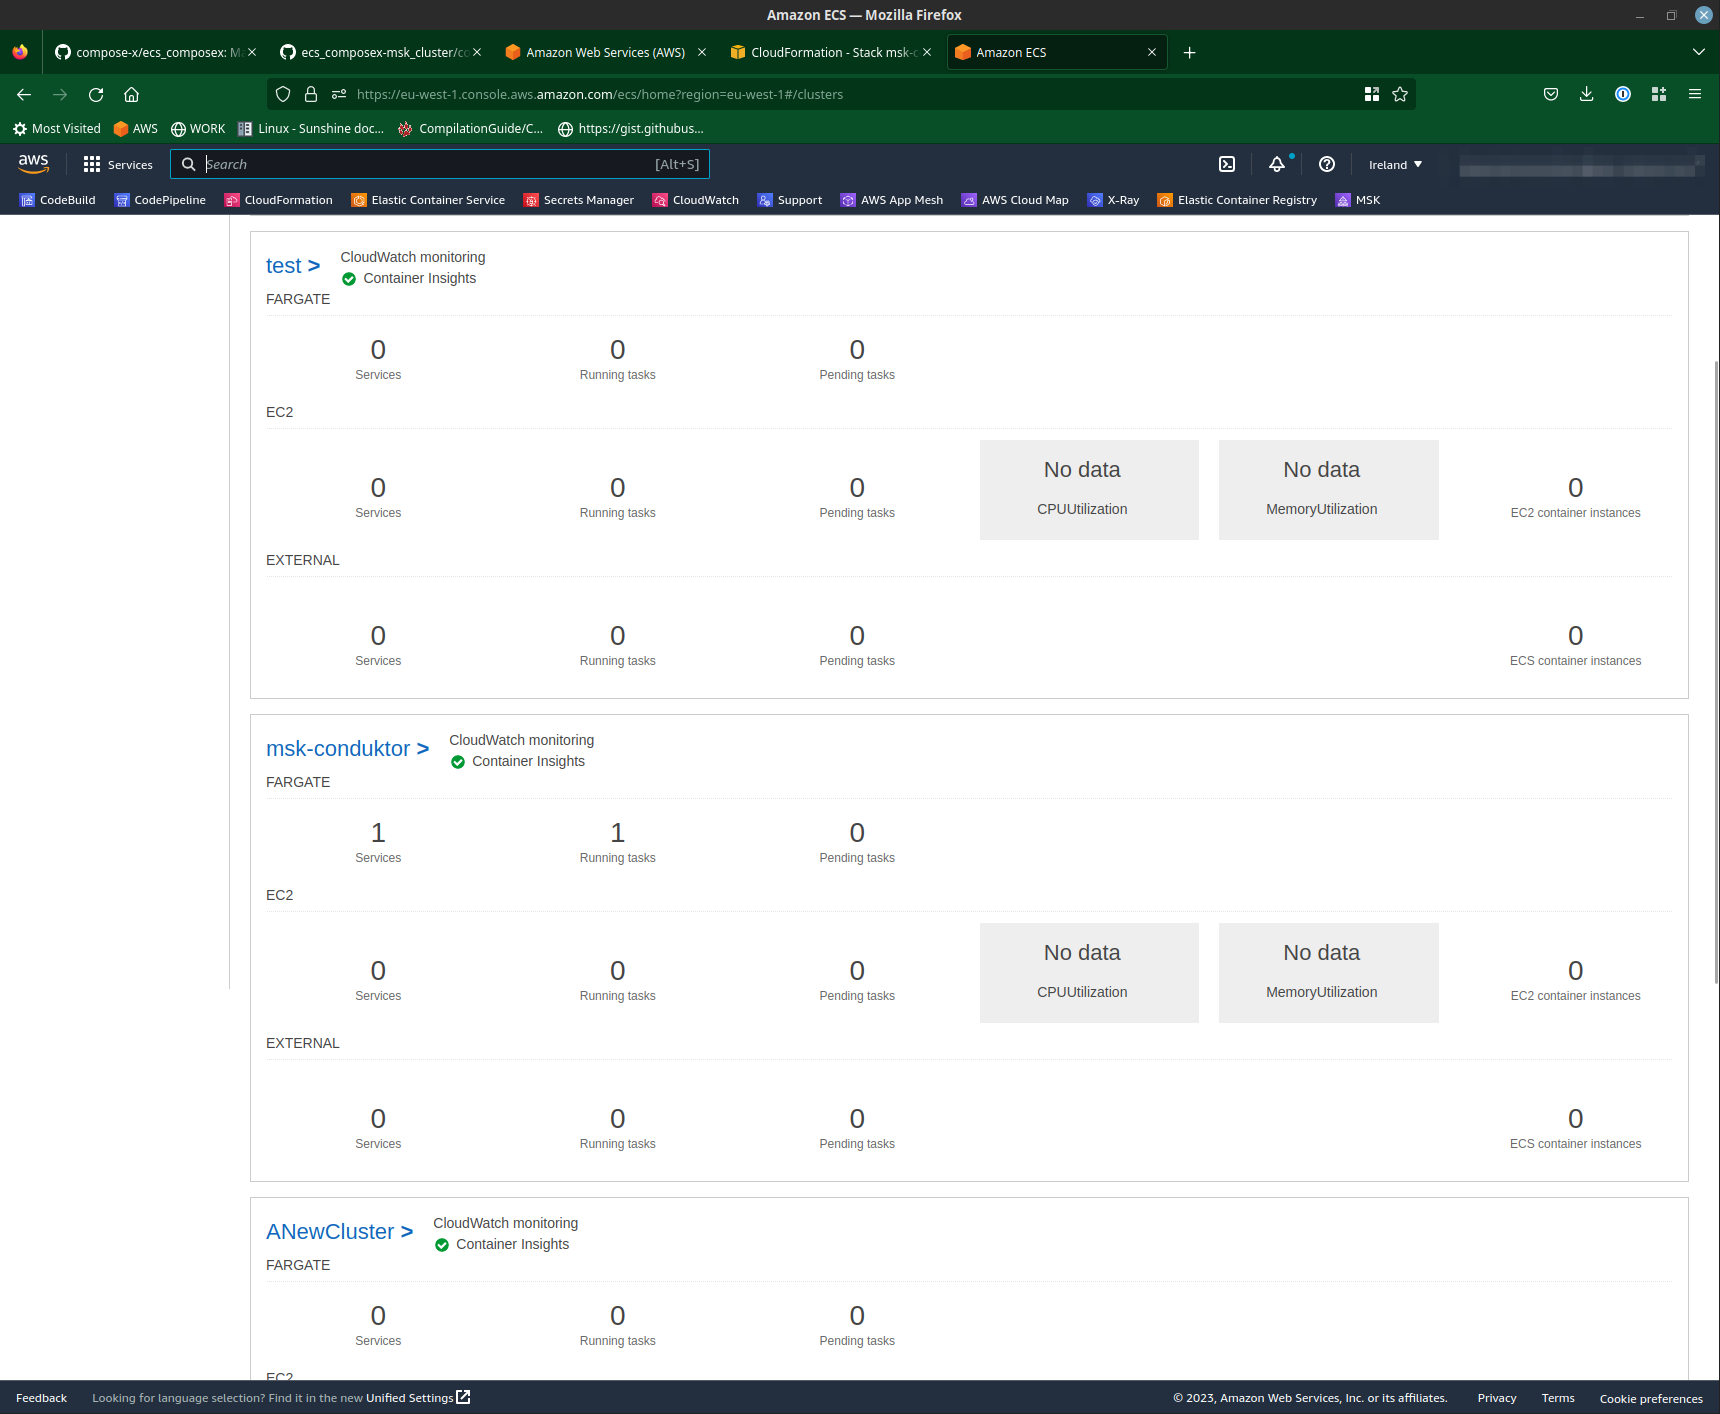Open AWS CloudShell icon in header
The image size is (1720, 1414).
tap(1227, 164)
